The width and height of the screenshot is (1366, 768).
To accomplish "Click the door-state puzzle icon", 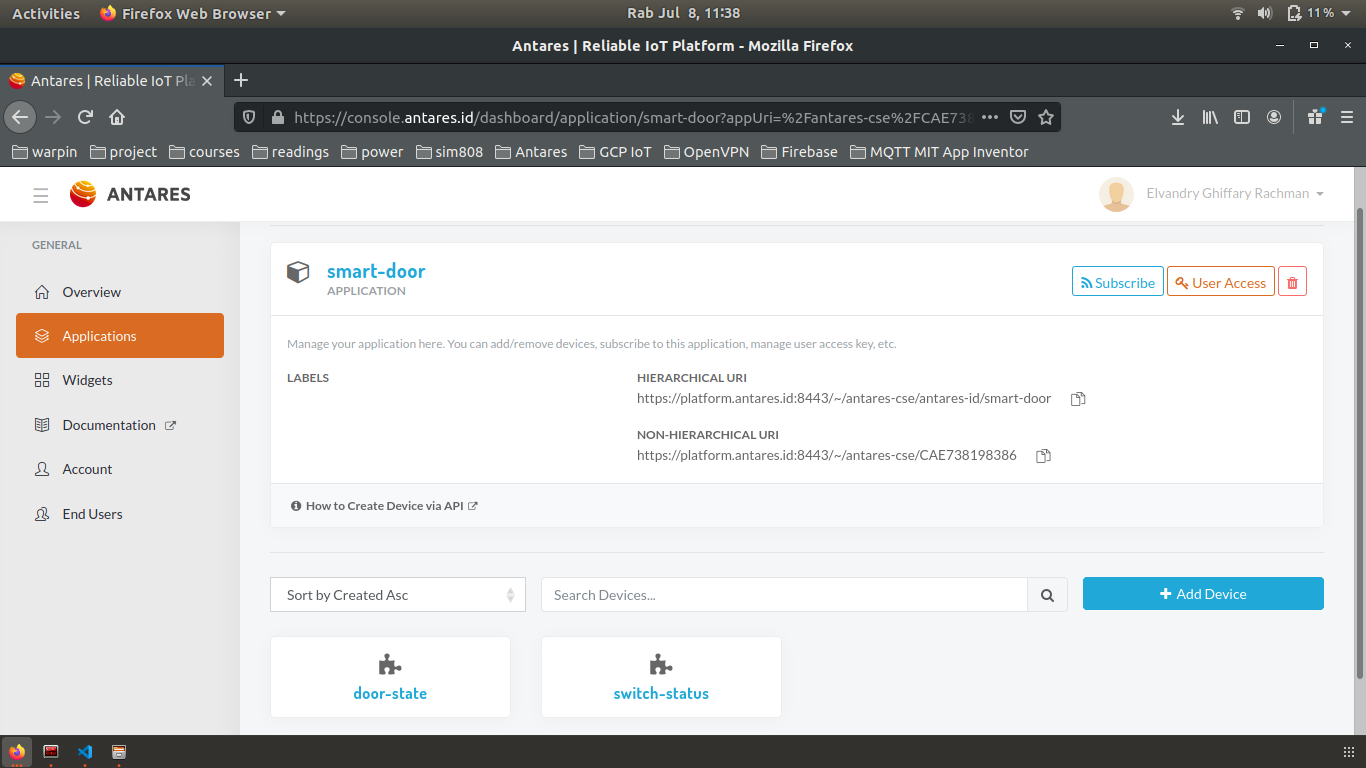I will click(390, 664).
